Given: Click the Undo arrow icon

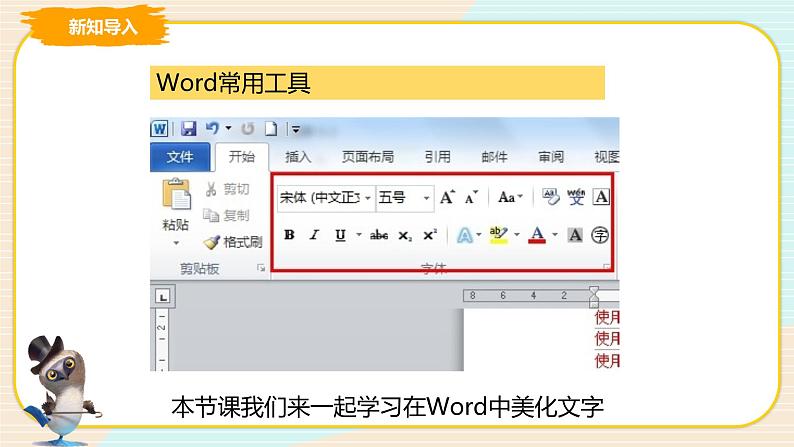Looking at the screenshot, I should click(212, 129).
